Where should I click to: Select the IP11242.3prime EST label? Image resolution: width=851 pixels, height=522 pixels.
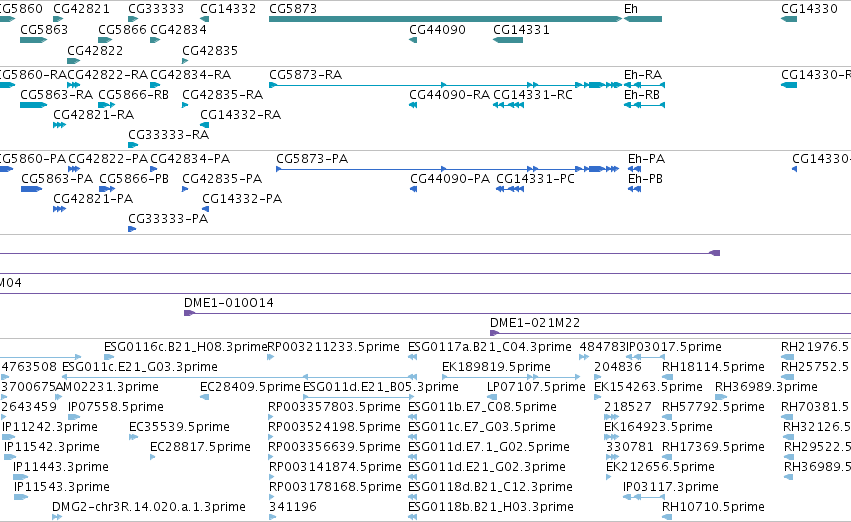(x=50, y=427)
